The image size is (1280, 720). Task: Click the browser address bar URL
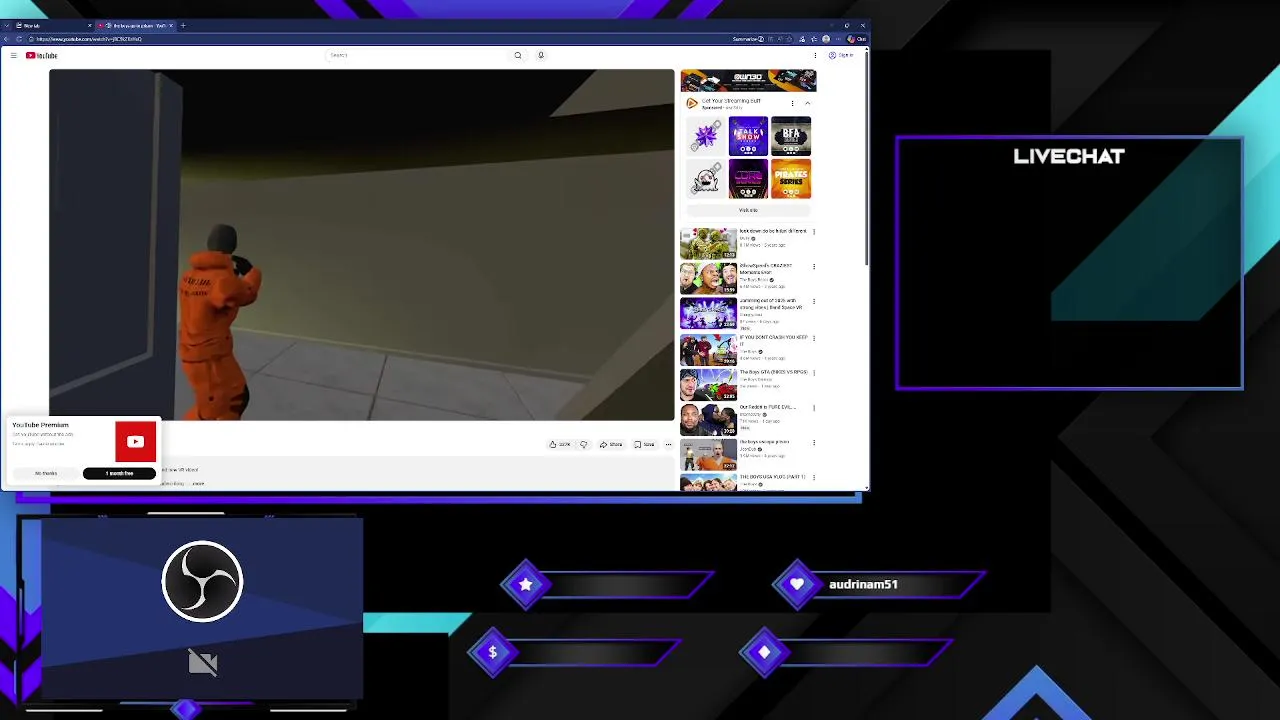pos(90,39)
